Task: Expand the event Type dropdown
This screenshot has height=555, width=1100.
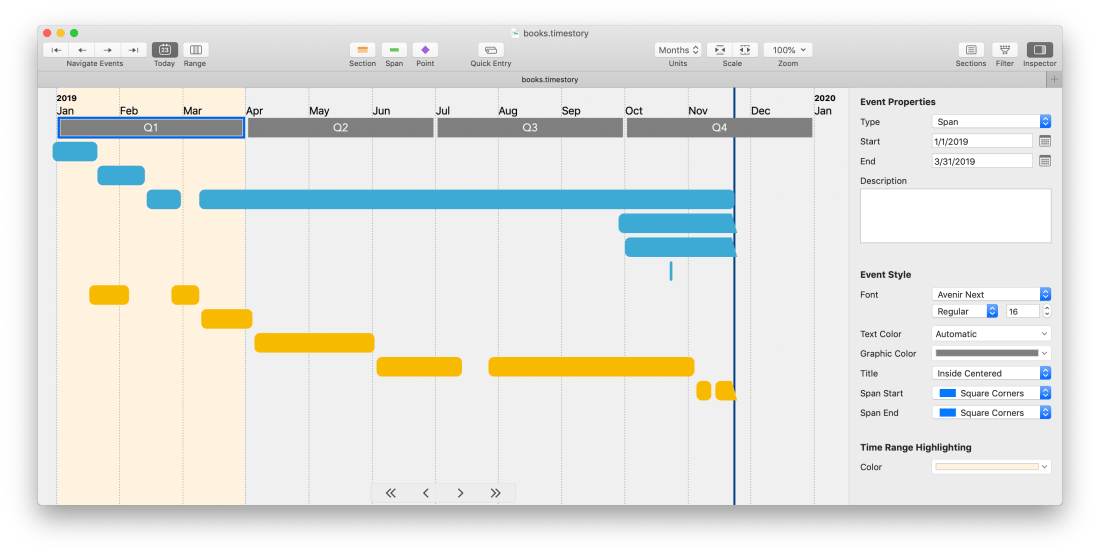Action: coord(991,121)
